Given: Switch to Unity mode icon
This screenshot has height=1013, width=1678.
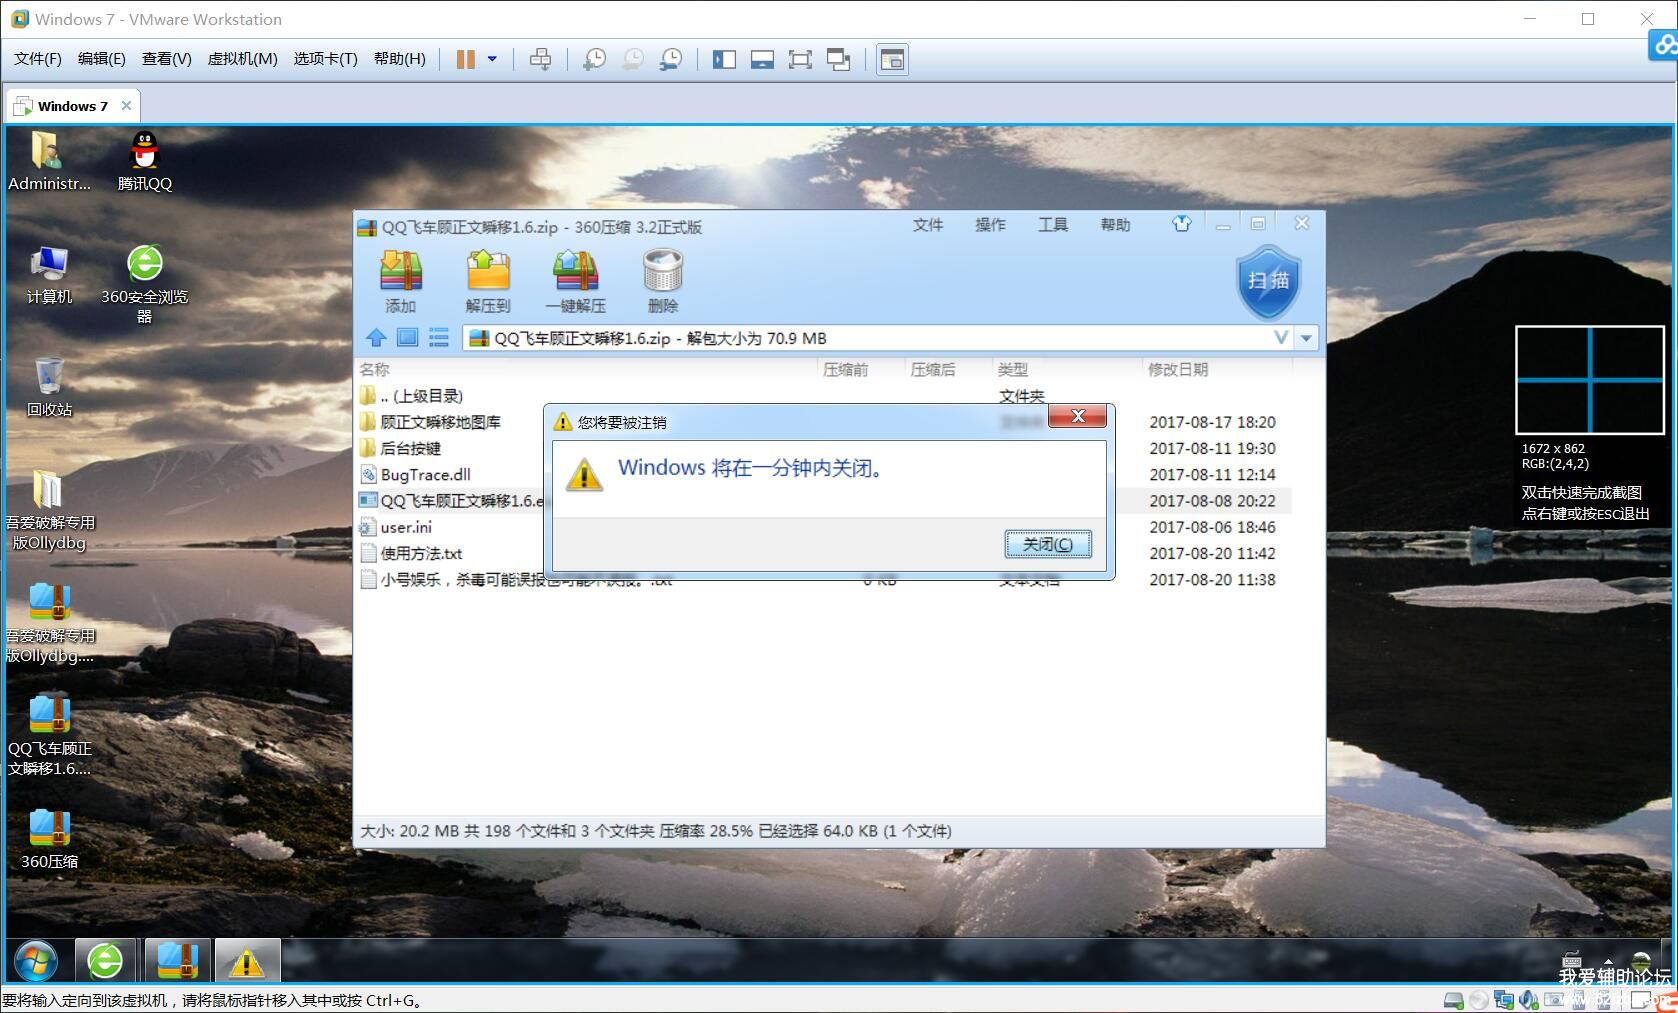Looking at the screenshot, I should click(x=838, y=59).
